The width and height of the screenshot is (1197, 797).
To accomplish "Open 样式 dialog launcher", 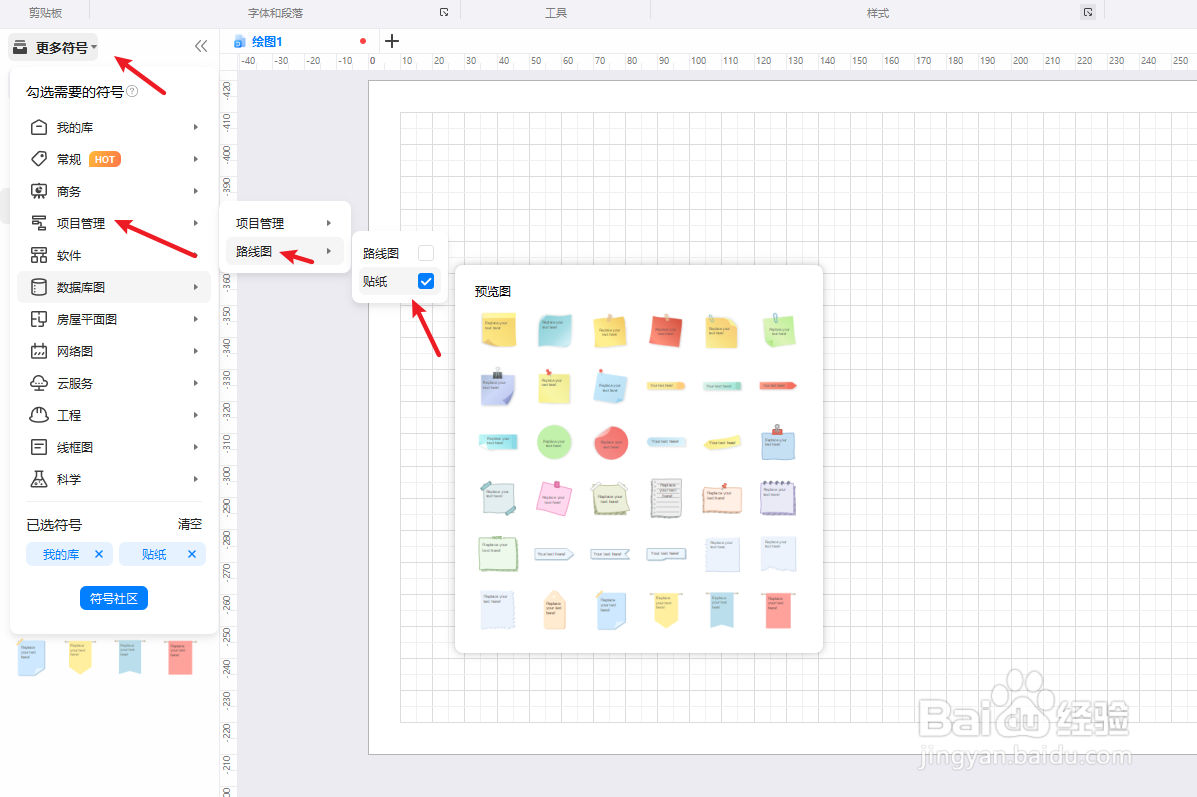I will tap(1088, 12).
